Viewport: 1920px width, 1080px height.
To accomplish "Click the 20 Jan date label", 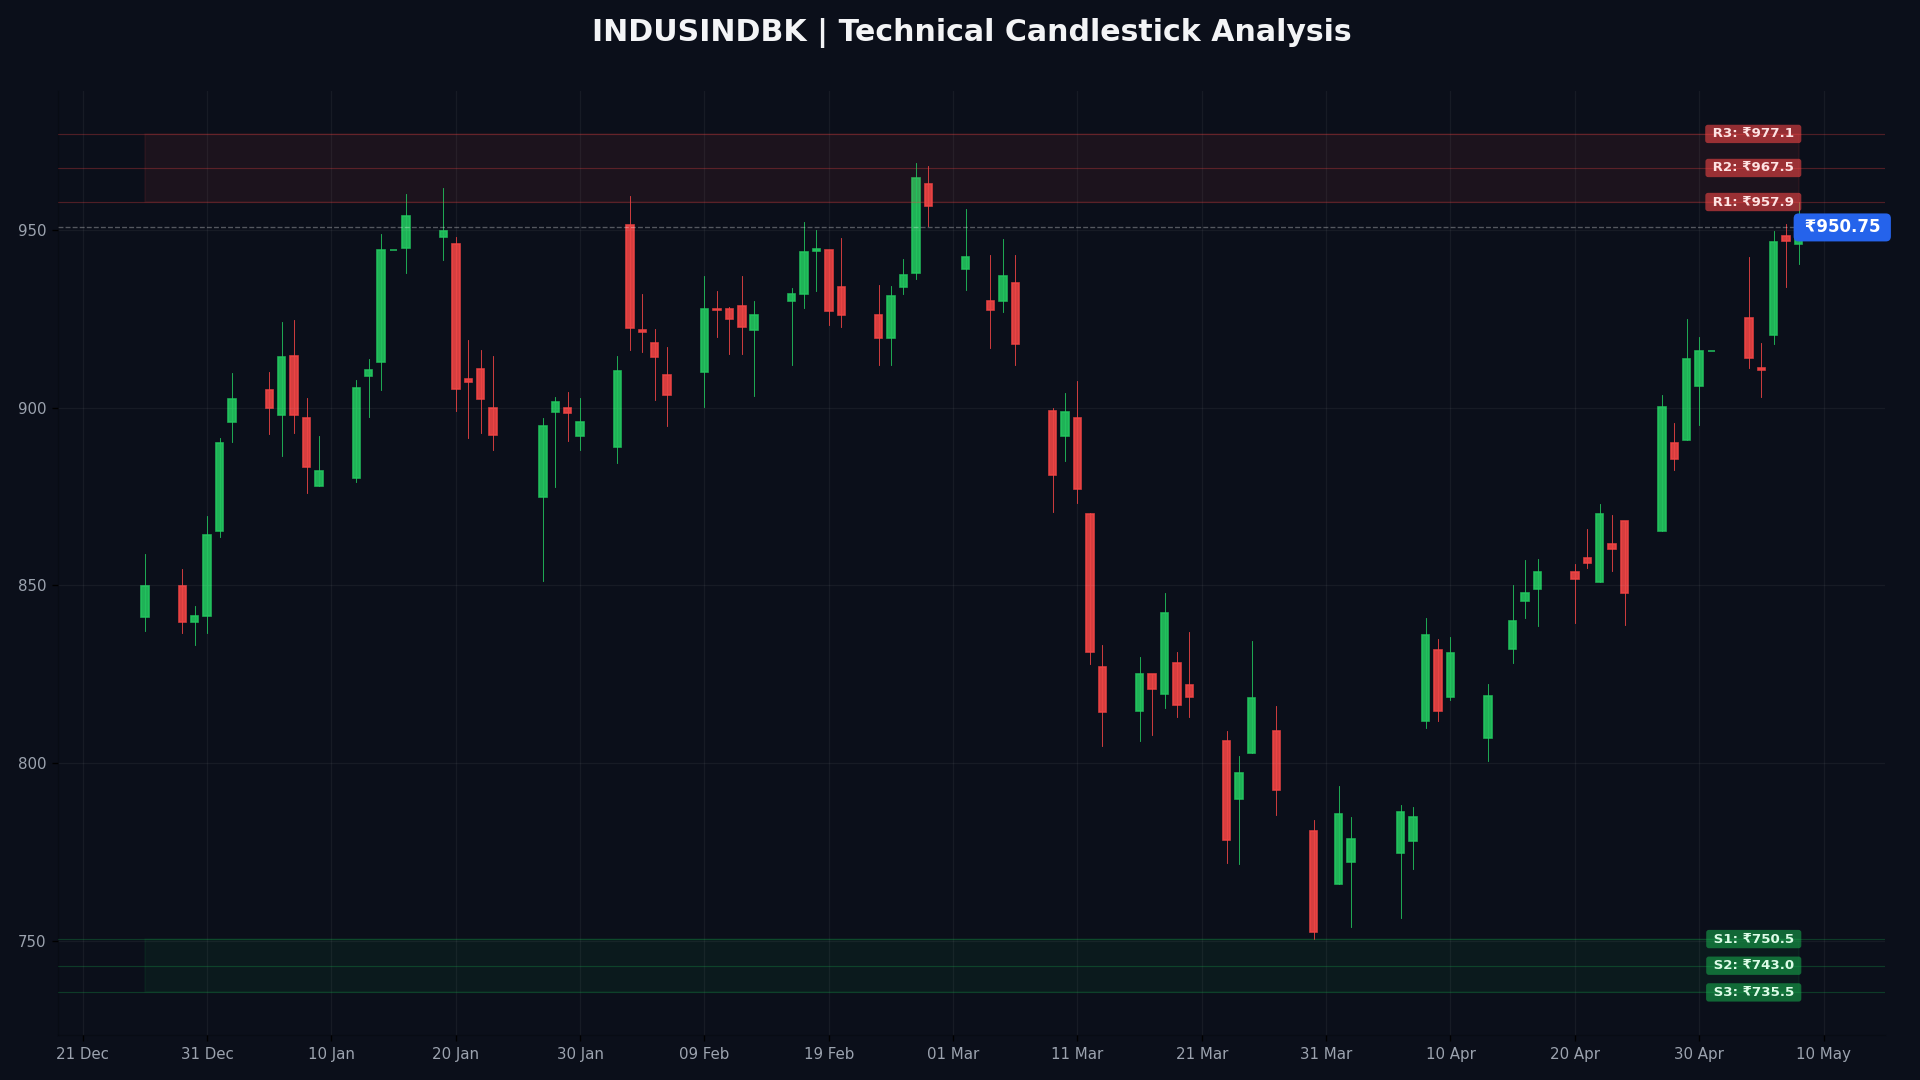I will click(x=456, y=1054).
